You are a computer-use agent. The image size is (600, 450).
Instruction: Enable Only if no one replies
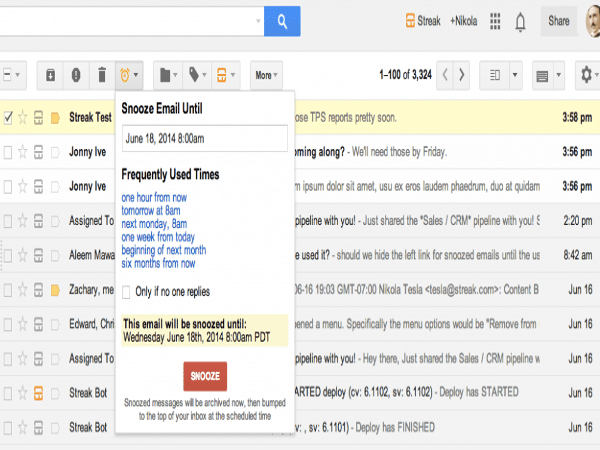click(x=126, y=292)
